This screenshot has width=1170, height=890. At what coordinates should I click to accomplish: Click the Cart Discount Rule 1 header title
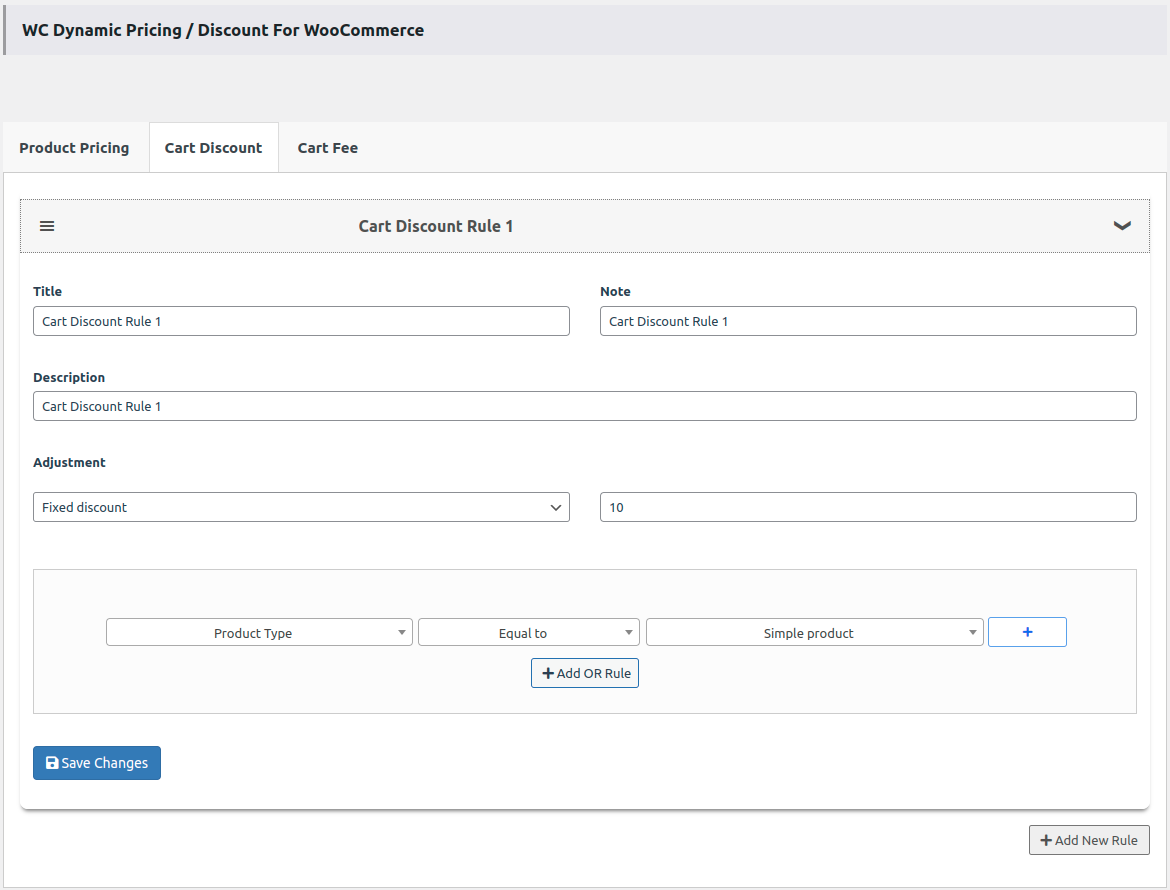[436, 226]
